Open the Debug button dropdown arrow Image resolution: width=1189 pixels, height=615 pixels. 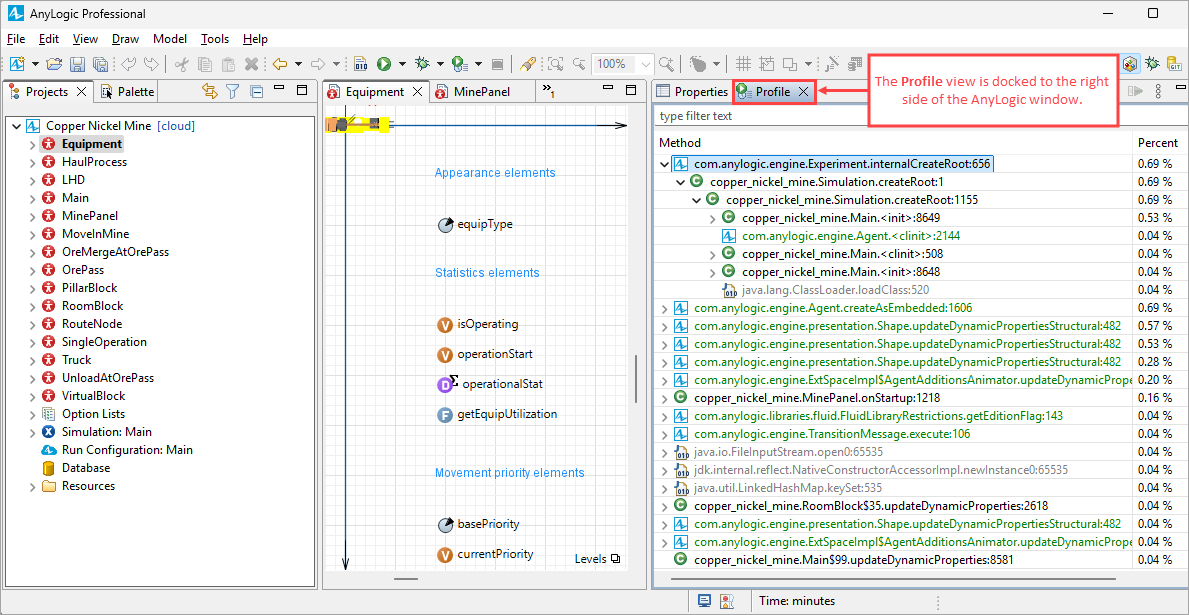pos(441,64)
